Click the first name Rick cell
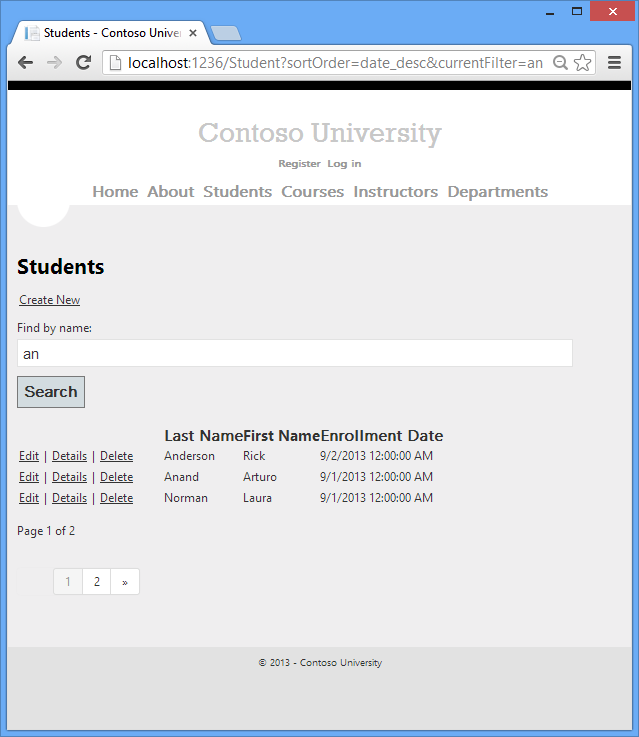639x737 pixels. click(x=254, y=456)
